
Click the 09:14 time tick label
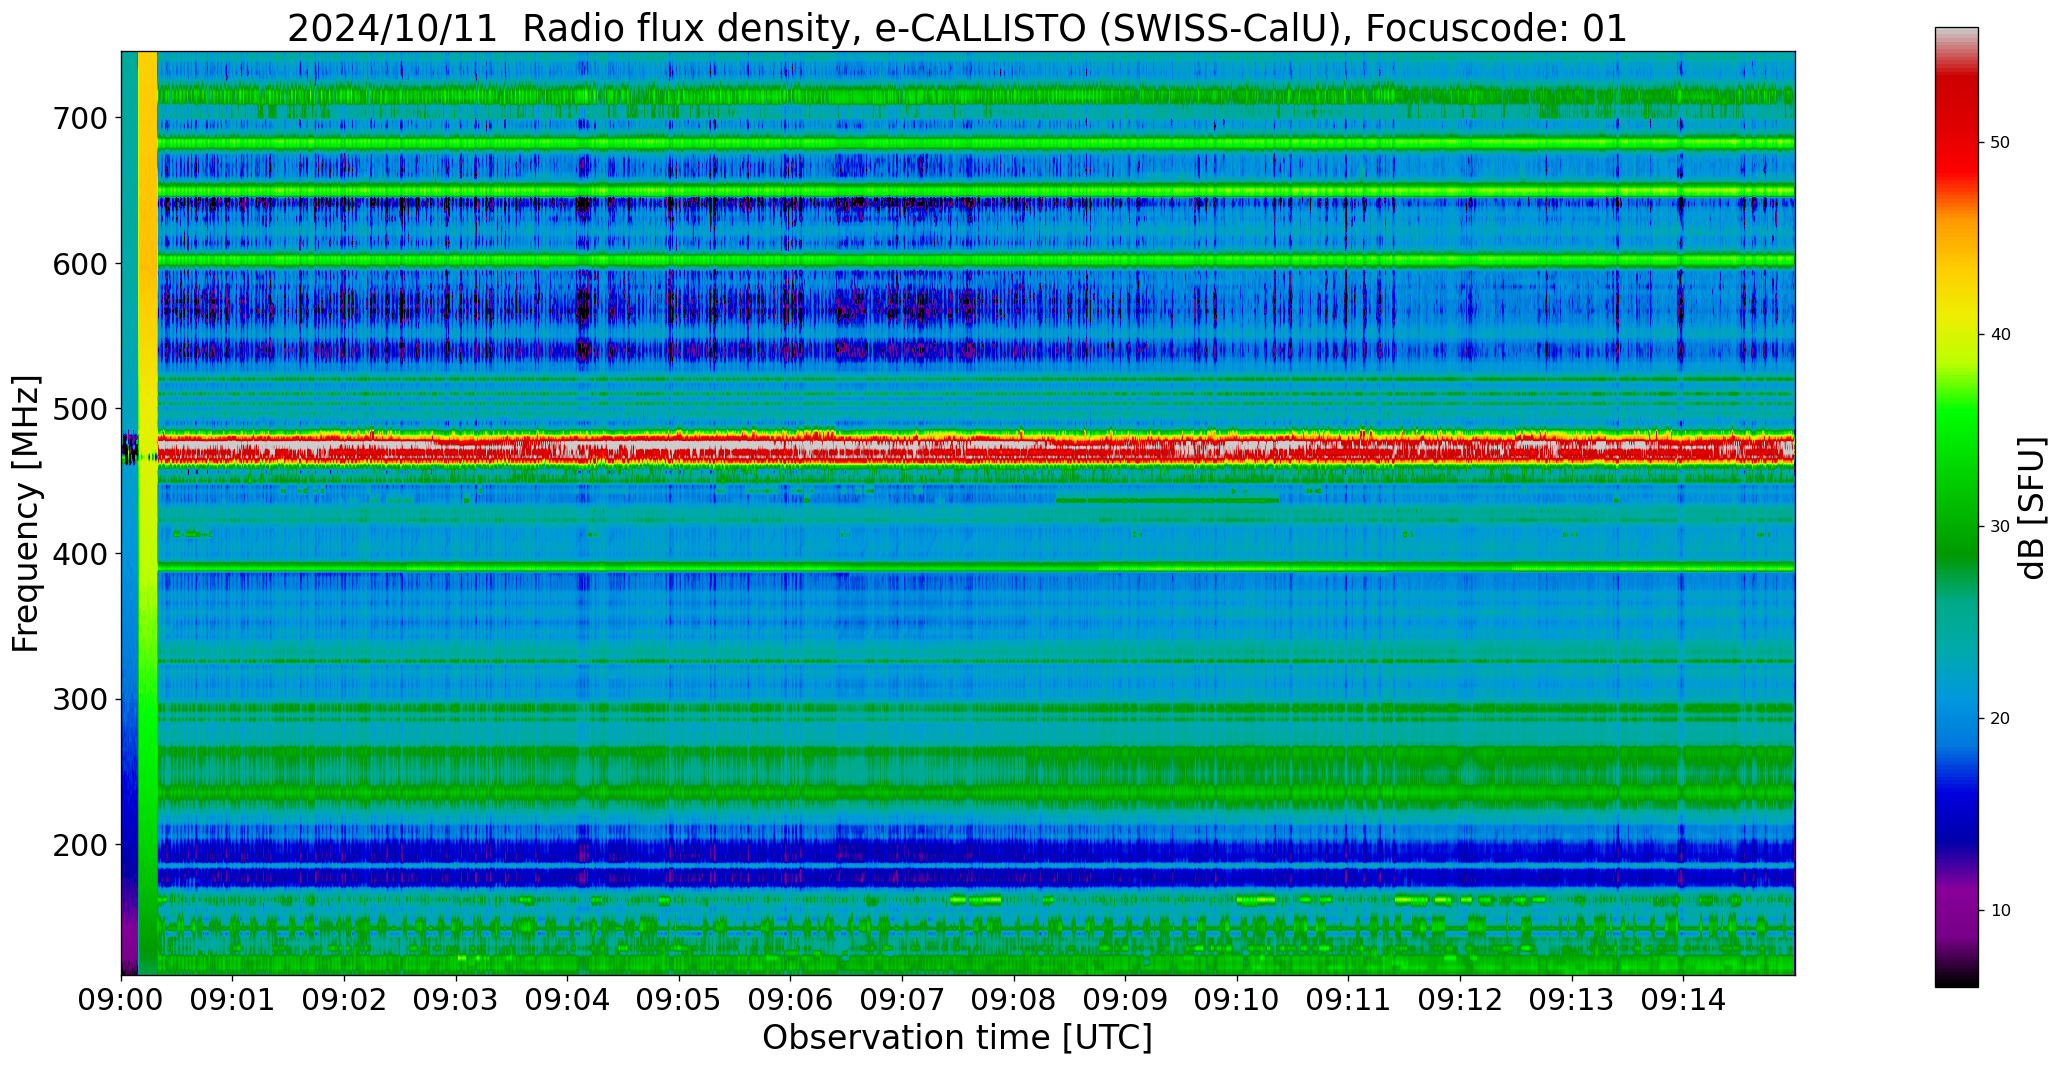[1683, 999]
